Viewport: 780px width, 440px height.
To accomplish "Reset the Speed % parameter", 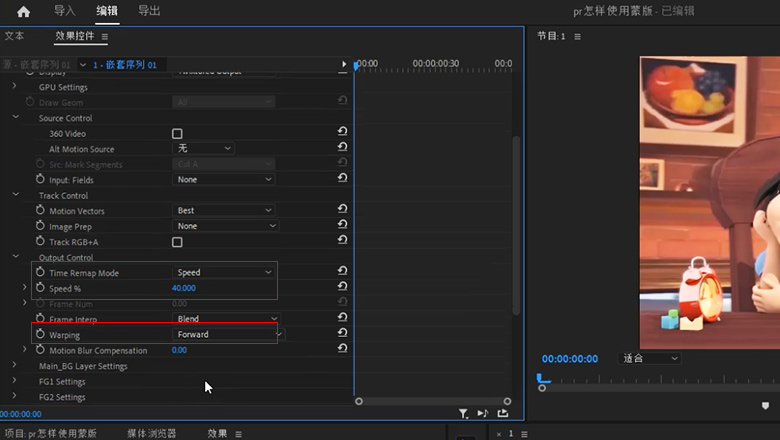I will coord(342,288).
